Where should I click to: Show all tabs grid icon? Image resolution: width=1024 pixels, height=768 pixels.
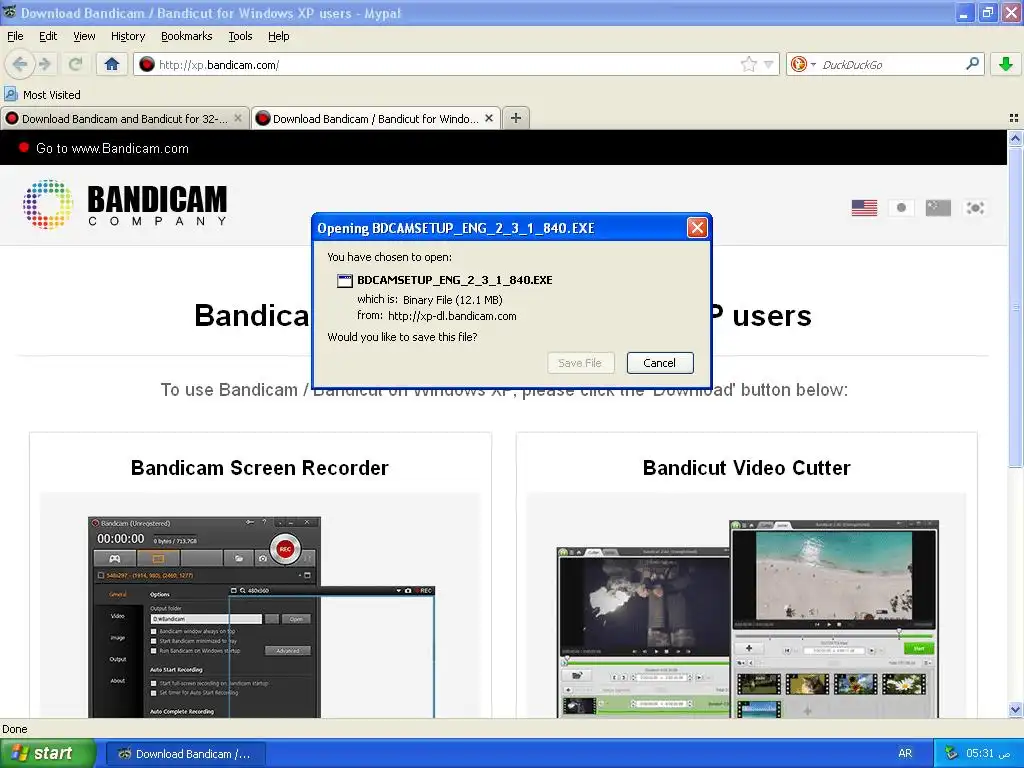(1014, 118)
